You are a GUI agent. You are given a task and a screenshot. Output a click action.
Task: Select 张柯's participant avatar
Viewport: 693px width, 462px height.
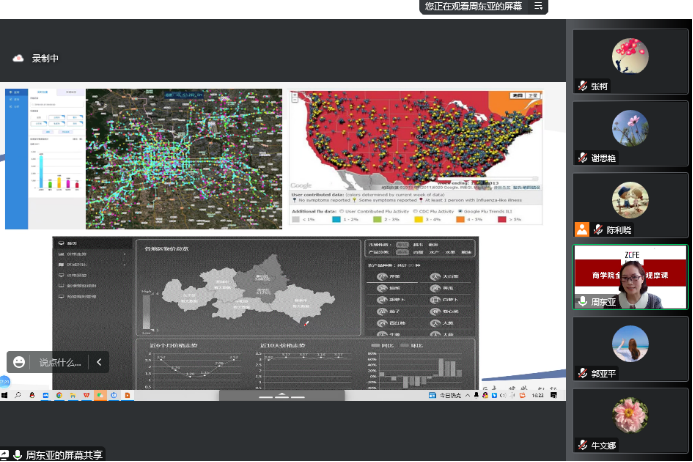point(630,52)
